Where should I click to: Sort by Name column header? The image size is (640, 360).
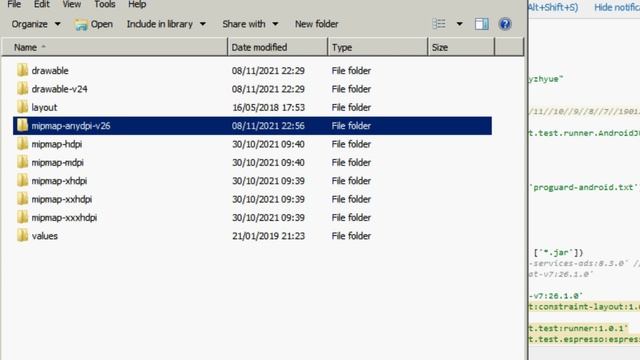coord(115,47)
